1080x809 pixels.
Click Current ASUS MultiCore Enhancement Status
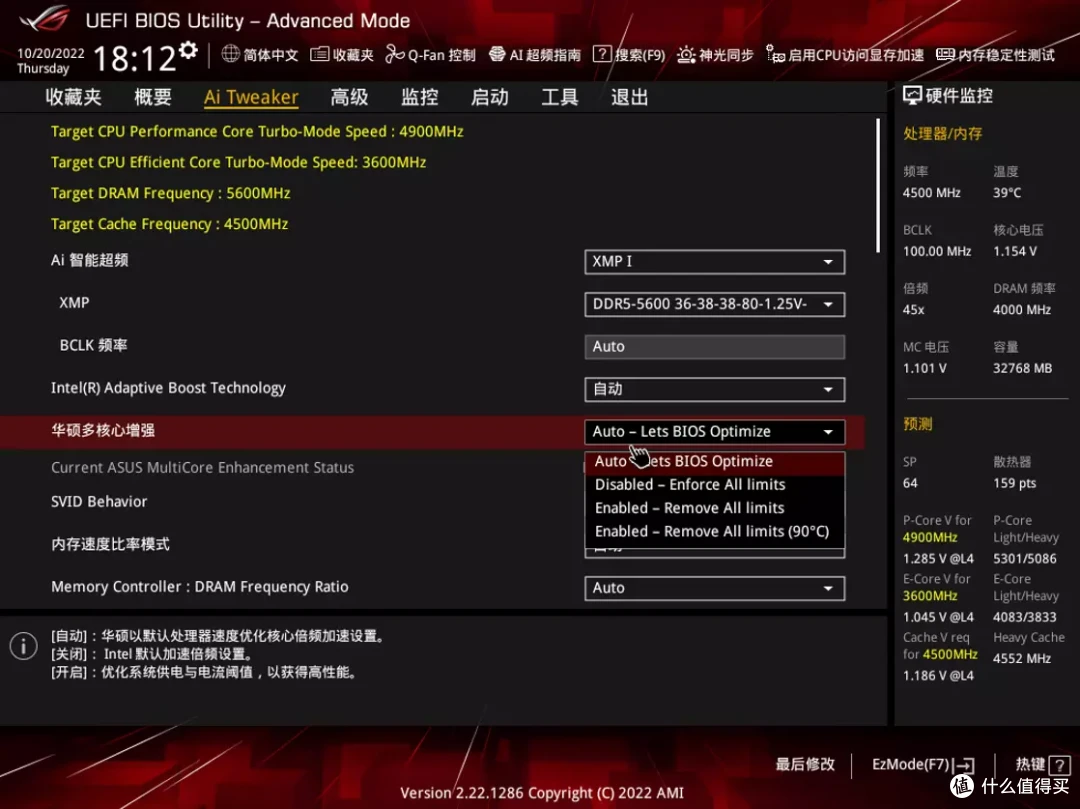[x=202, y=467]
